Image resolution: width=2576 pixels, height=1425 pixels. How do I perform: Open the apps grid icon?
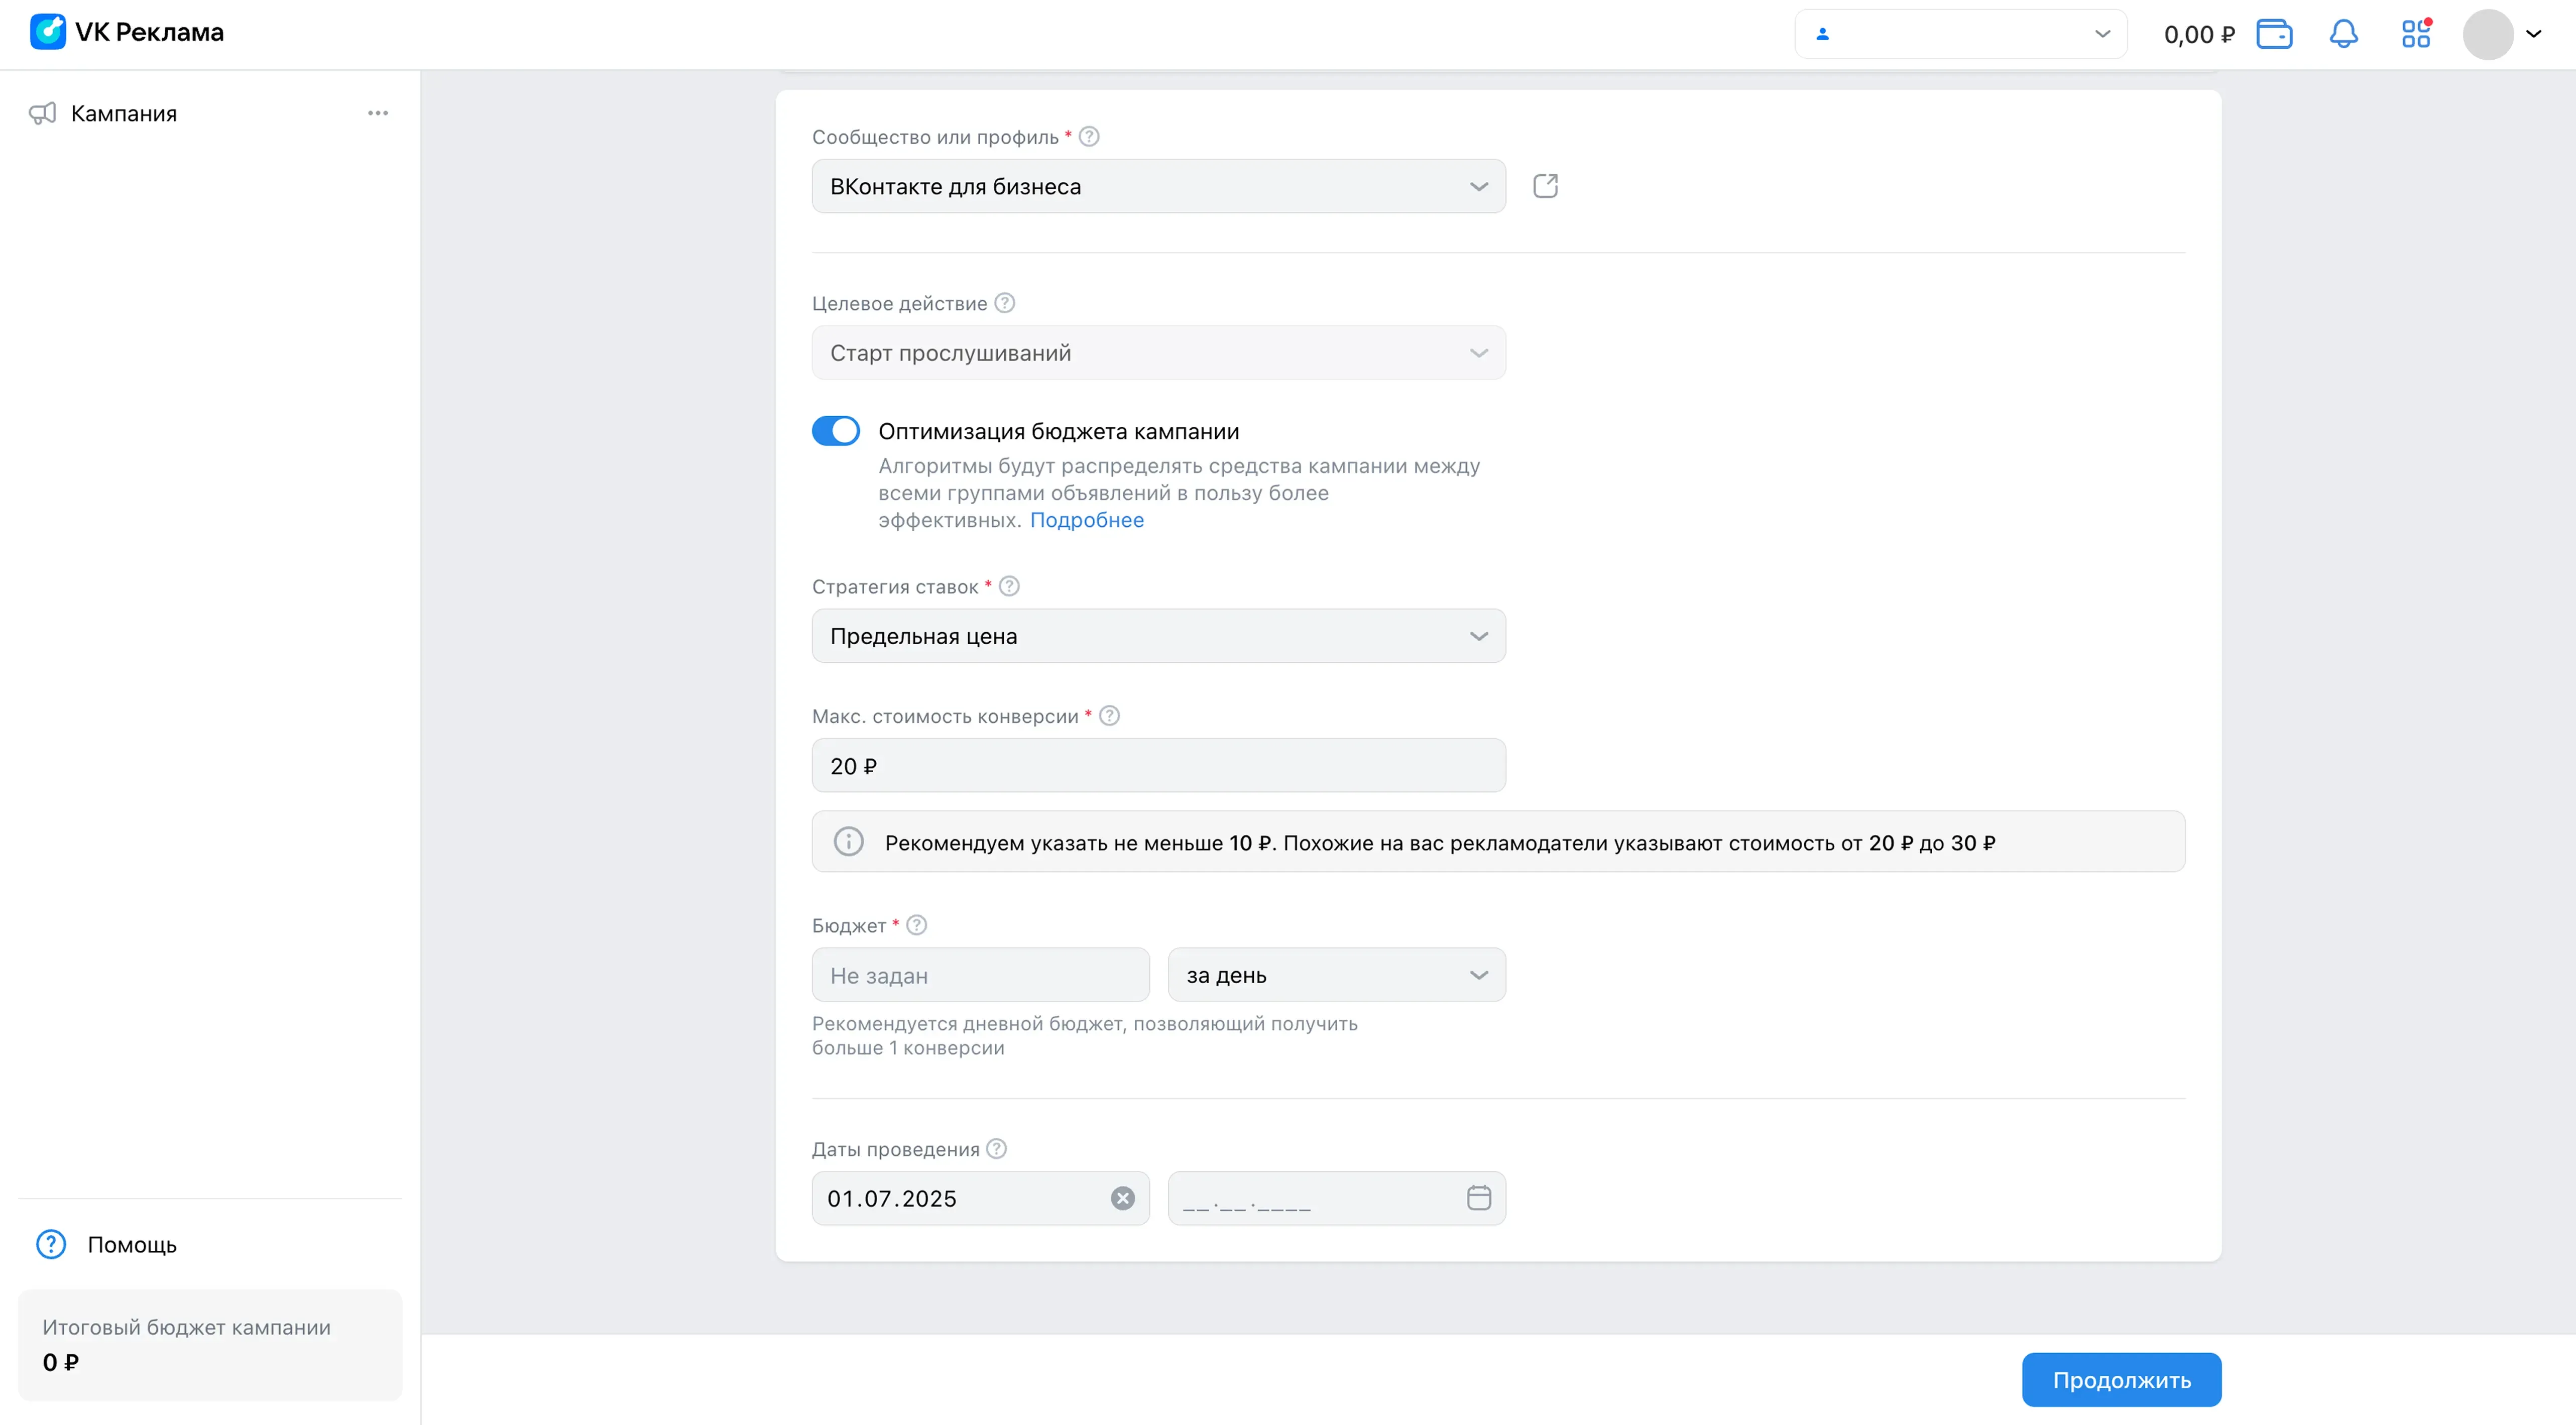coord(2416,34)
